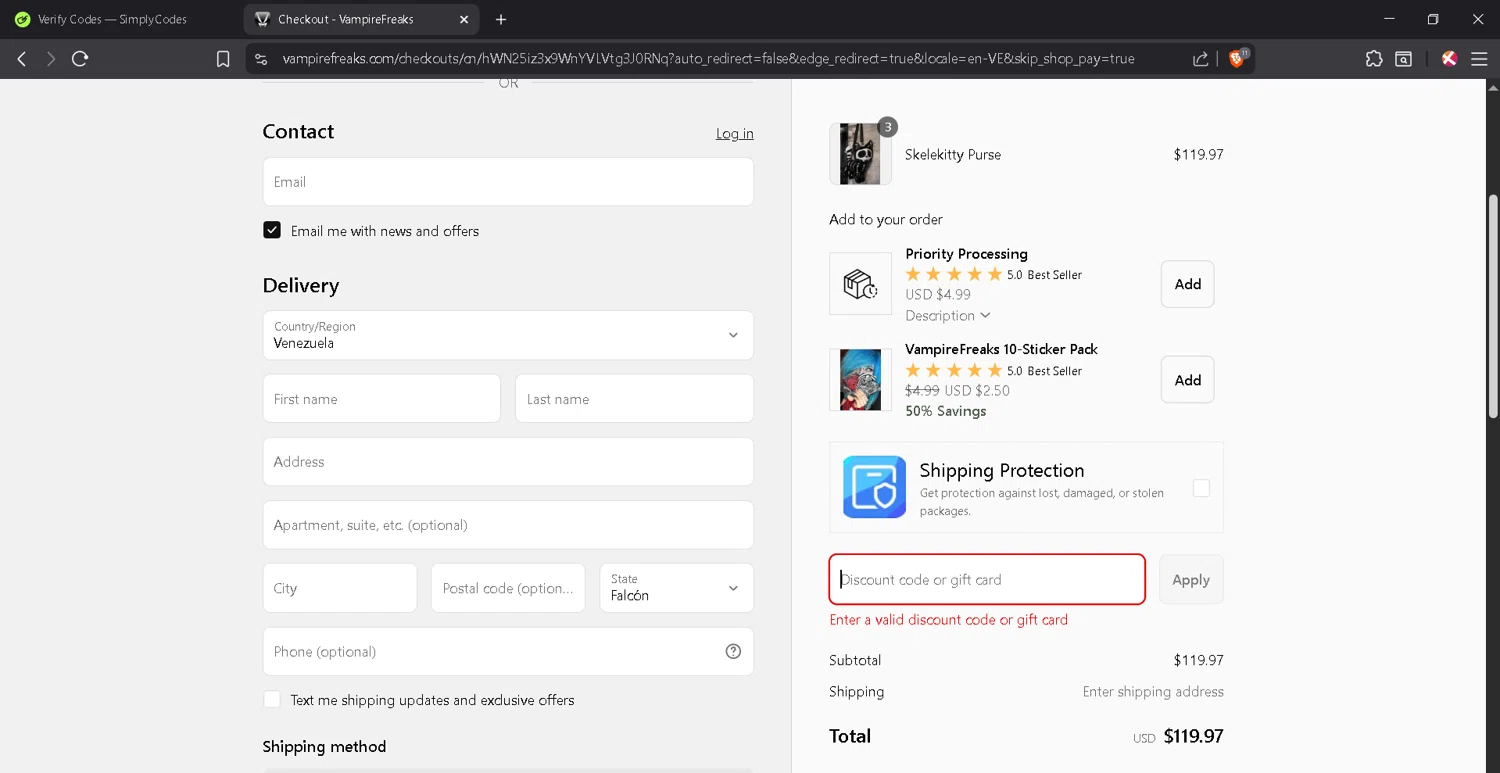Add Priority Processing to order
The height and width of the screenshot is (773, 1500).
point(1187,284)
